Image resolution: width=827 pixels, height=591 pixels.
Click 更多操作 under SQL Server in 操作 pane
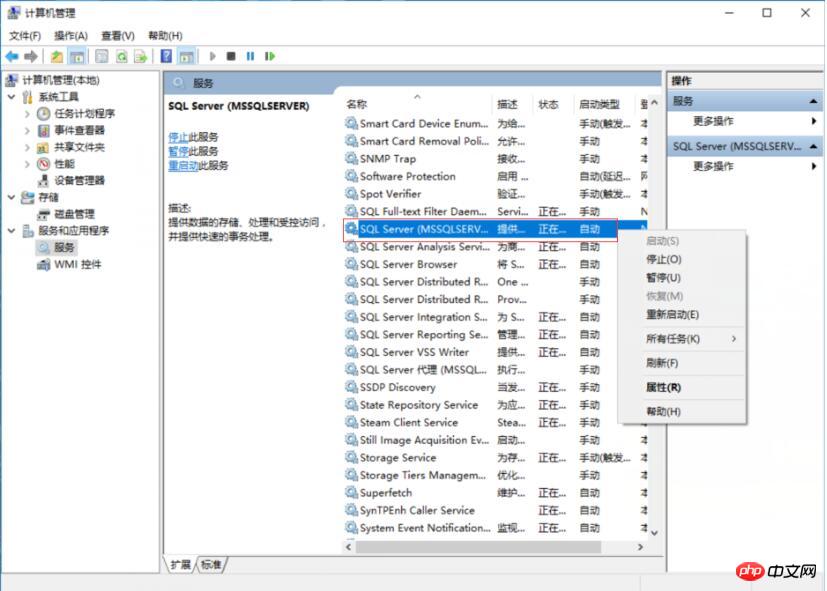pyautogui.click(x=713, y=166)
